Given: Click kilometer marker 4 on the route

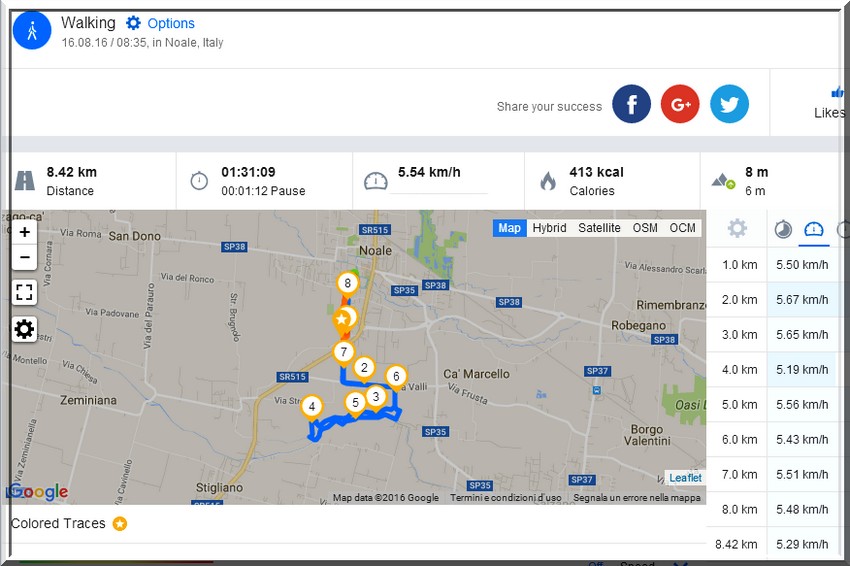Looking at the screenshot, I should [312, 406].
